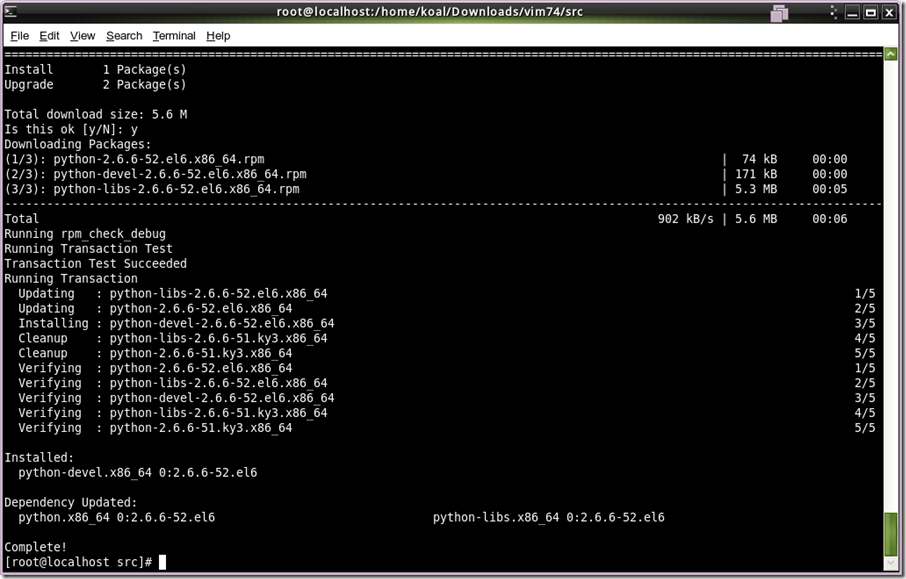Click the stacked windows icon in title bar
This screenshot has width=906, height=579.
tap(779, 13)
